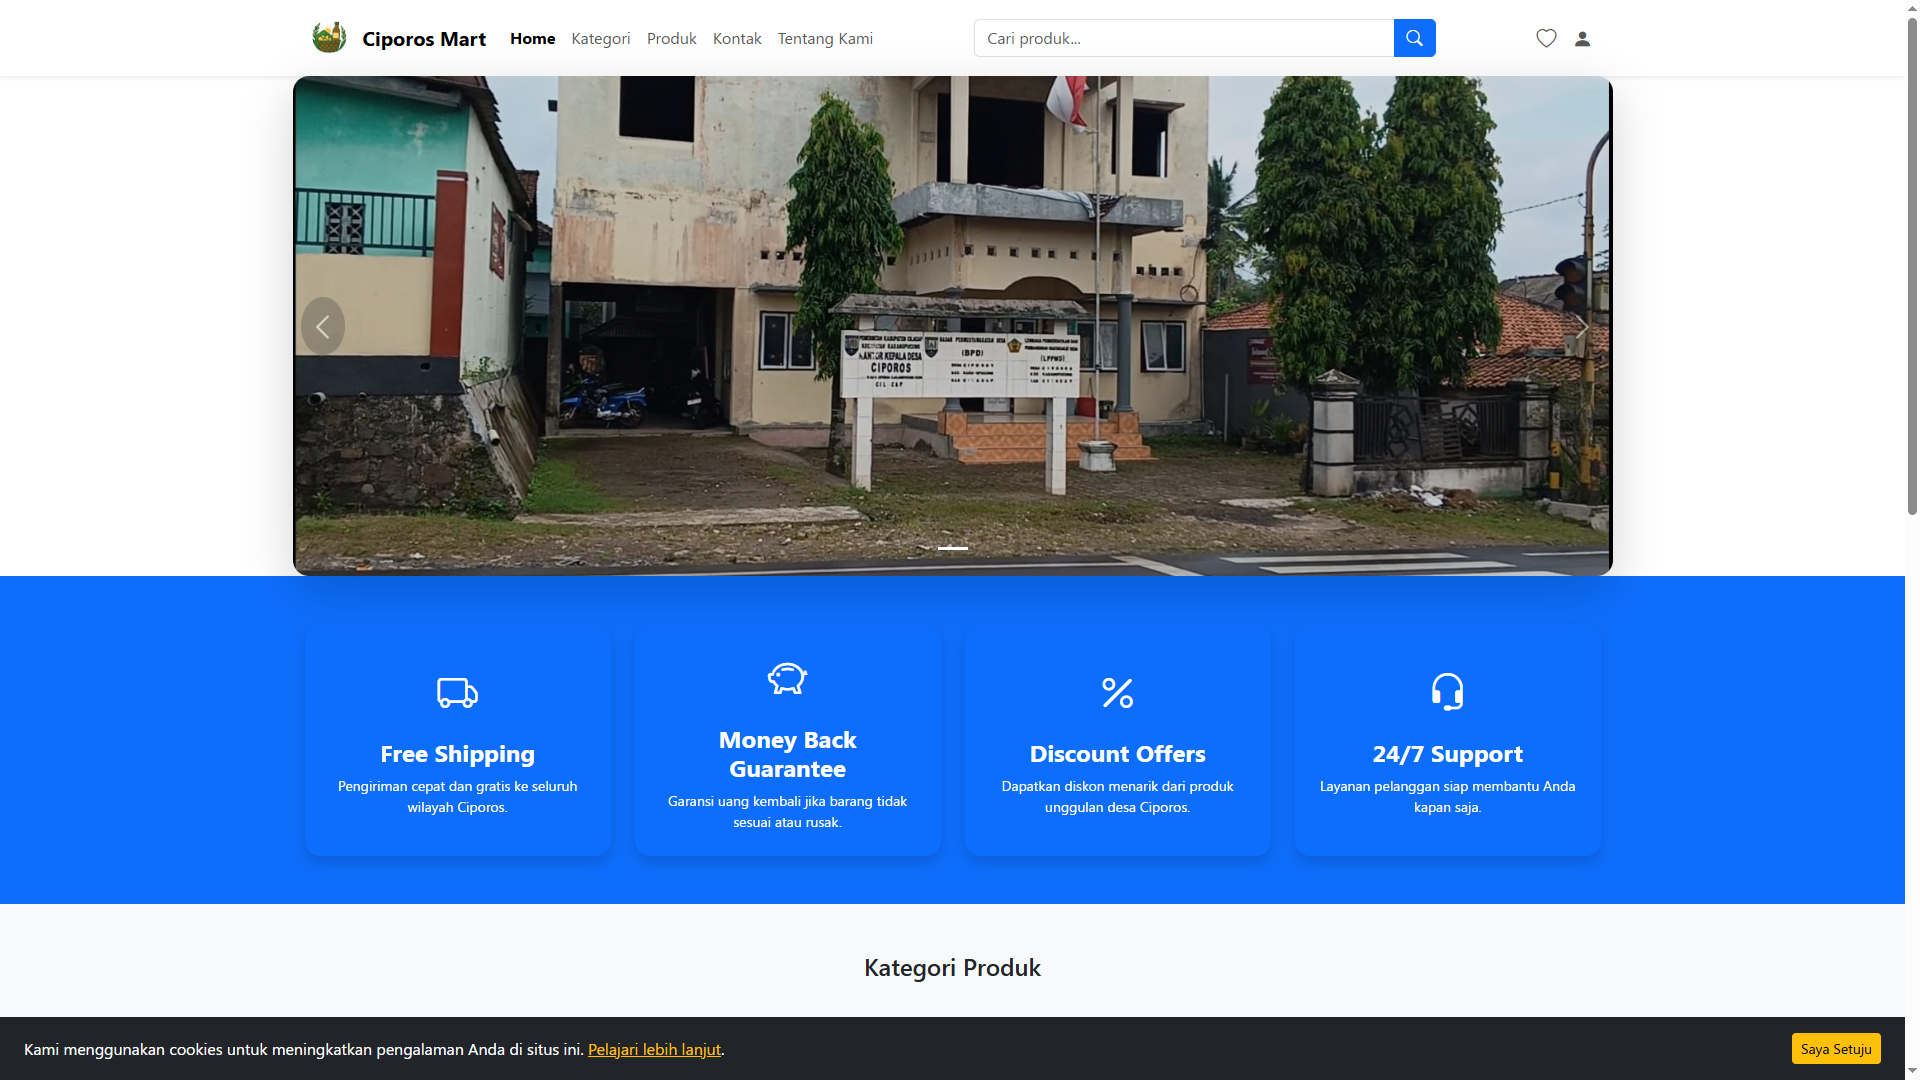Go to Tentang Kami page

tap(825, 38)
